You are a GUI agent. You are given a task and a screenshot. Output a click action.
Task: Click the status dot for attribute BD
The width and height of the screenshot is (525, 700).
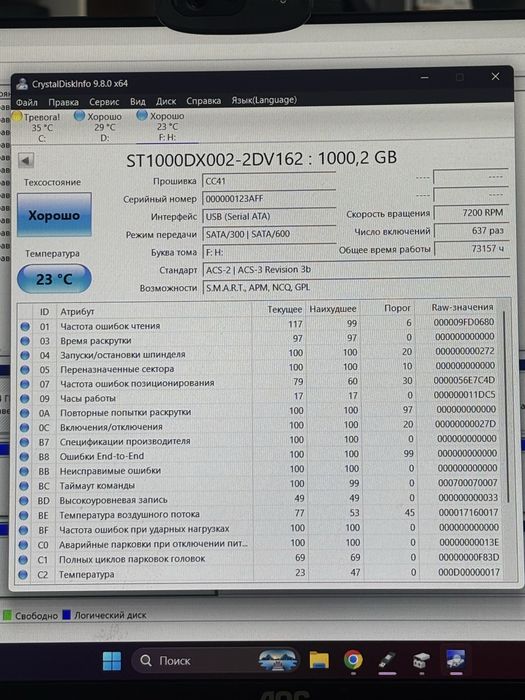click(24, 501)
